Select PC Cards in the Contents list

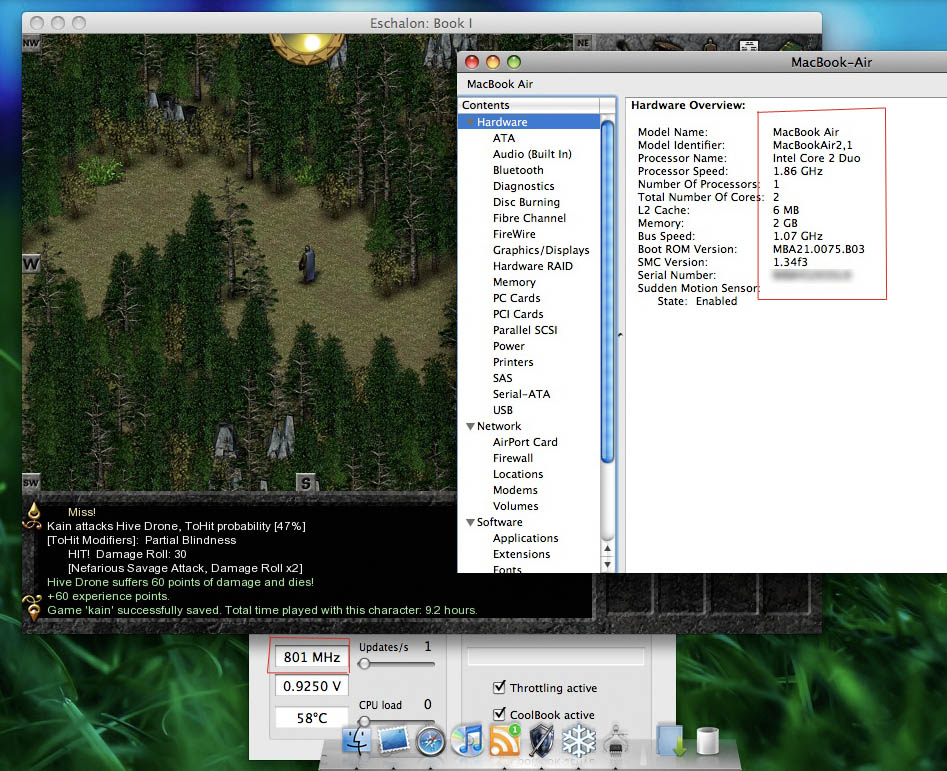(516, 298)
